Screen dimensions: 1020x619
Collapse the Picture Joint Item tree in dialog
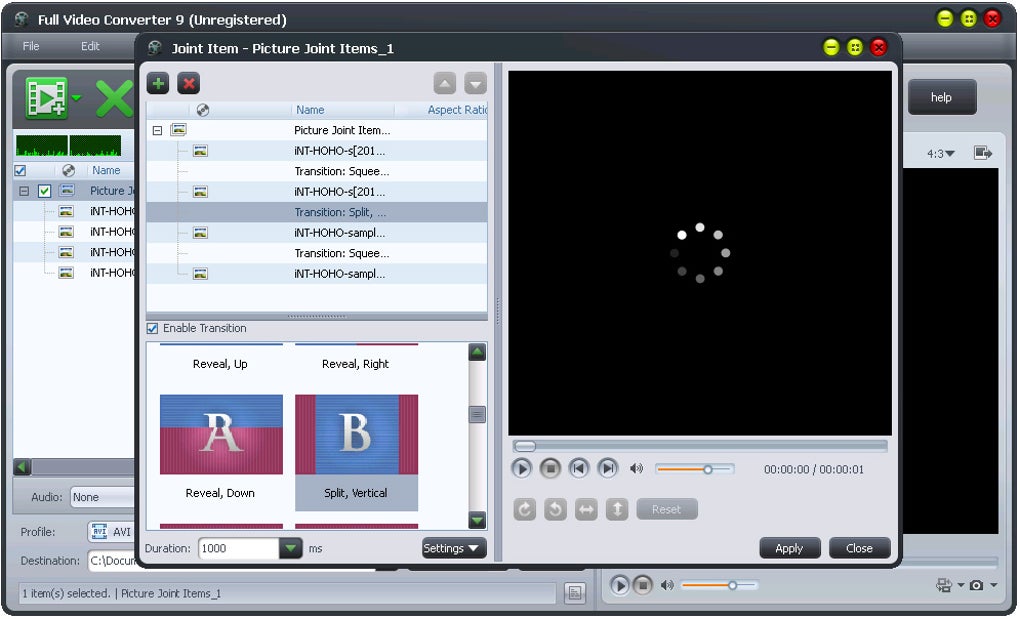[157, 130]
